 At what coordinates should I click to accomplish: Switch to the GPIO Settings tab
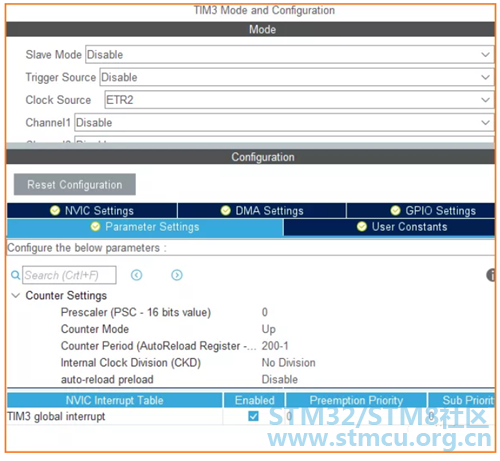[x=421, y=211]
